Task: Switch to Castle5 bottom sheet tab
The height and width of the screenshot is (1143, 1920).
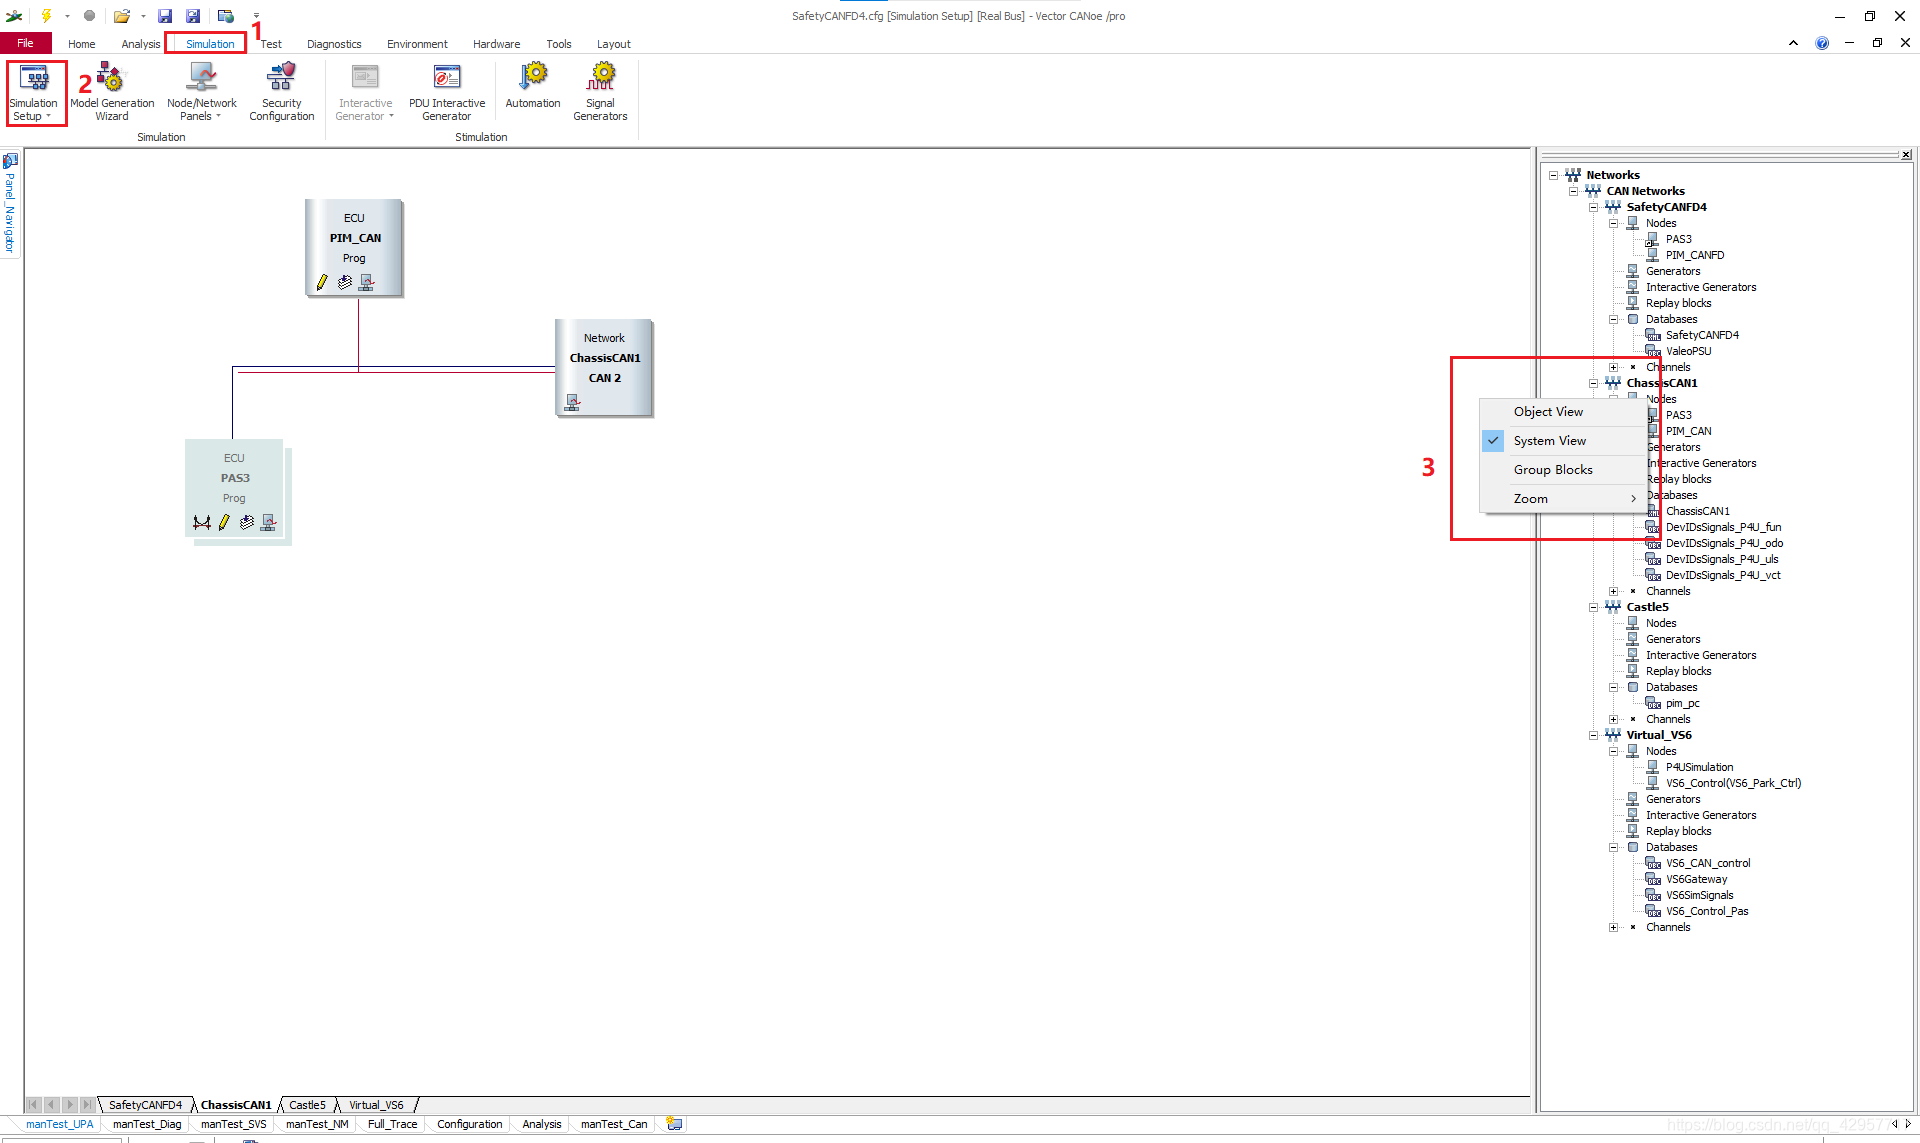Action: (307, 1105)
